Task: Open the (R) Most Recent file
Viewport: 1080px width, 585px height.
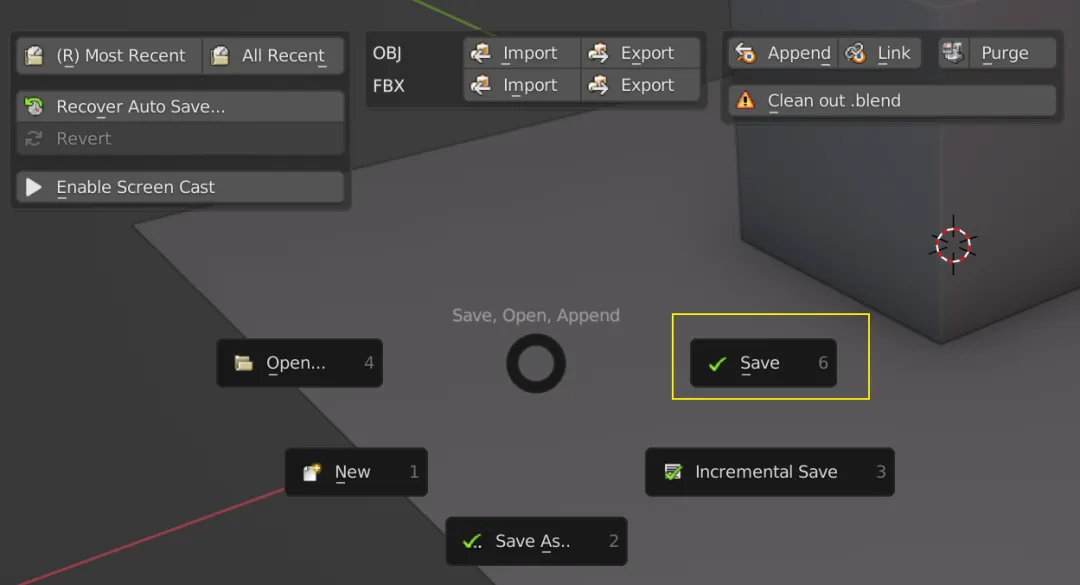Action: 110,55
